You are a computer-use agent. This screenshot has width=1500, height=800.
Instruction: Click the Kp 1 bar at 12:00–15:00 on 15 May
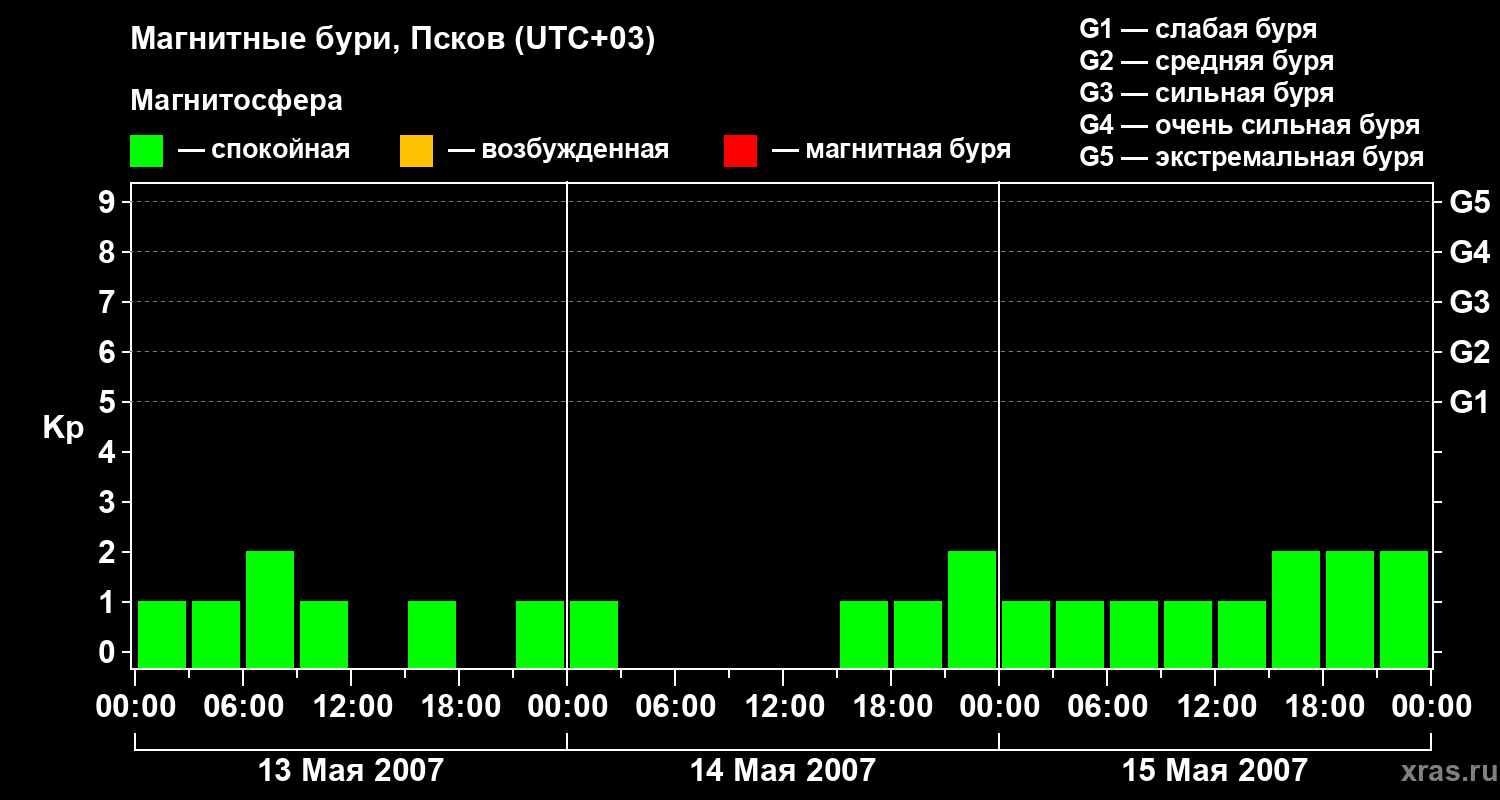[x=1242, y=634]
